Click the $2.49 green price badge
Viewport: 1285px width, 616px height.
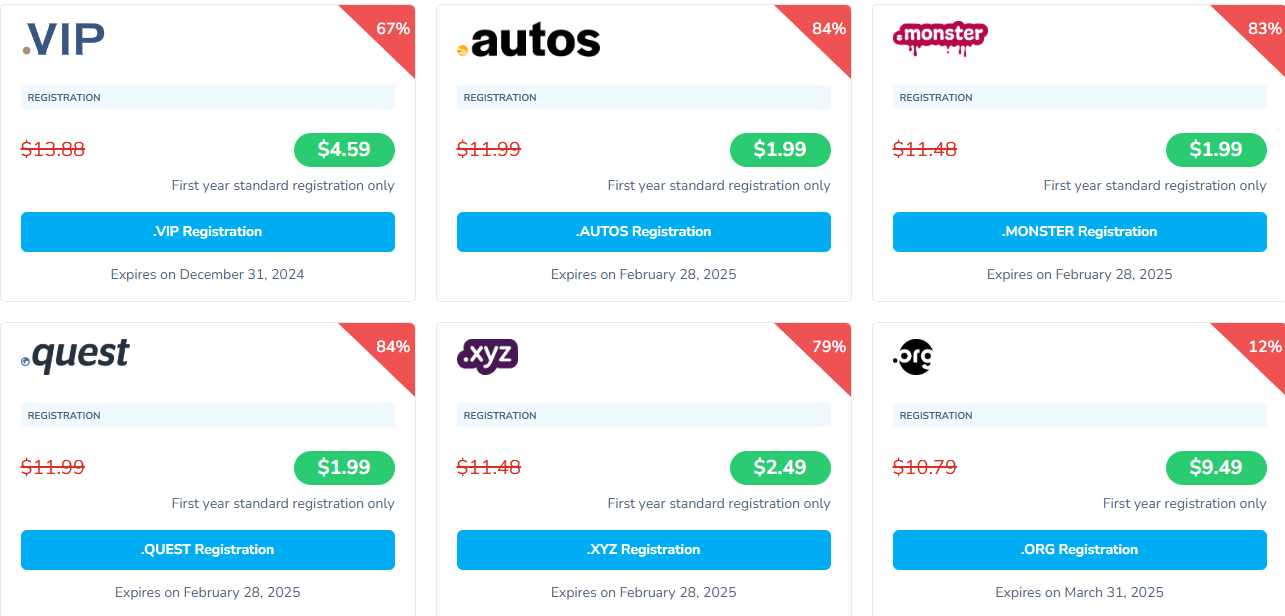pos(780,468)
